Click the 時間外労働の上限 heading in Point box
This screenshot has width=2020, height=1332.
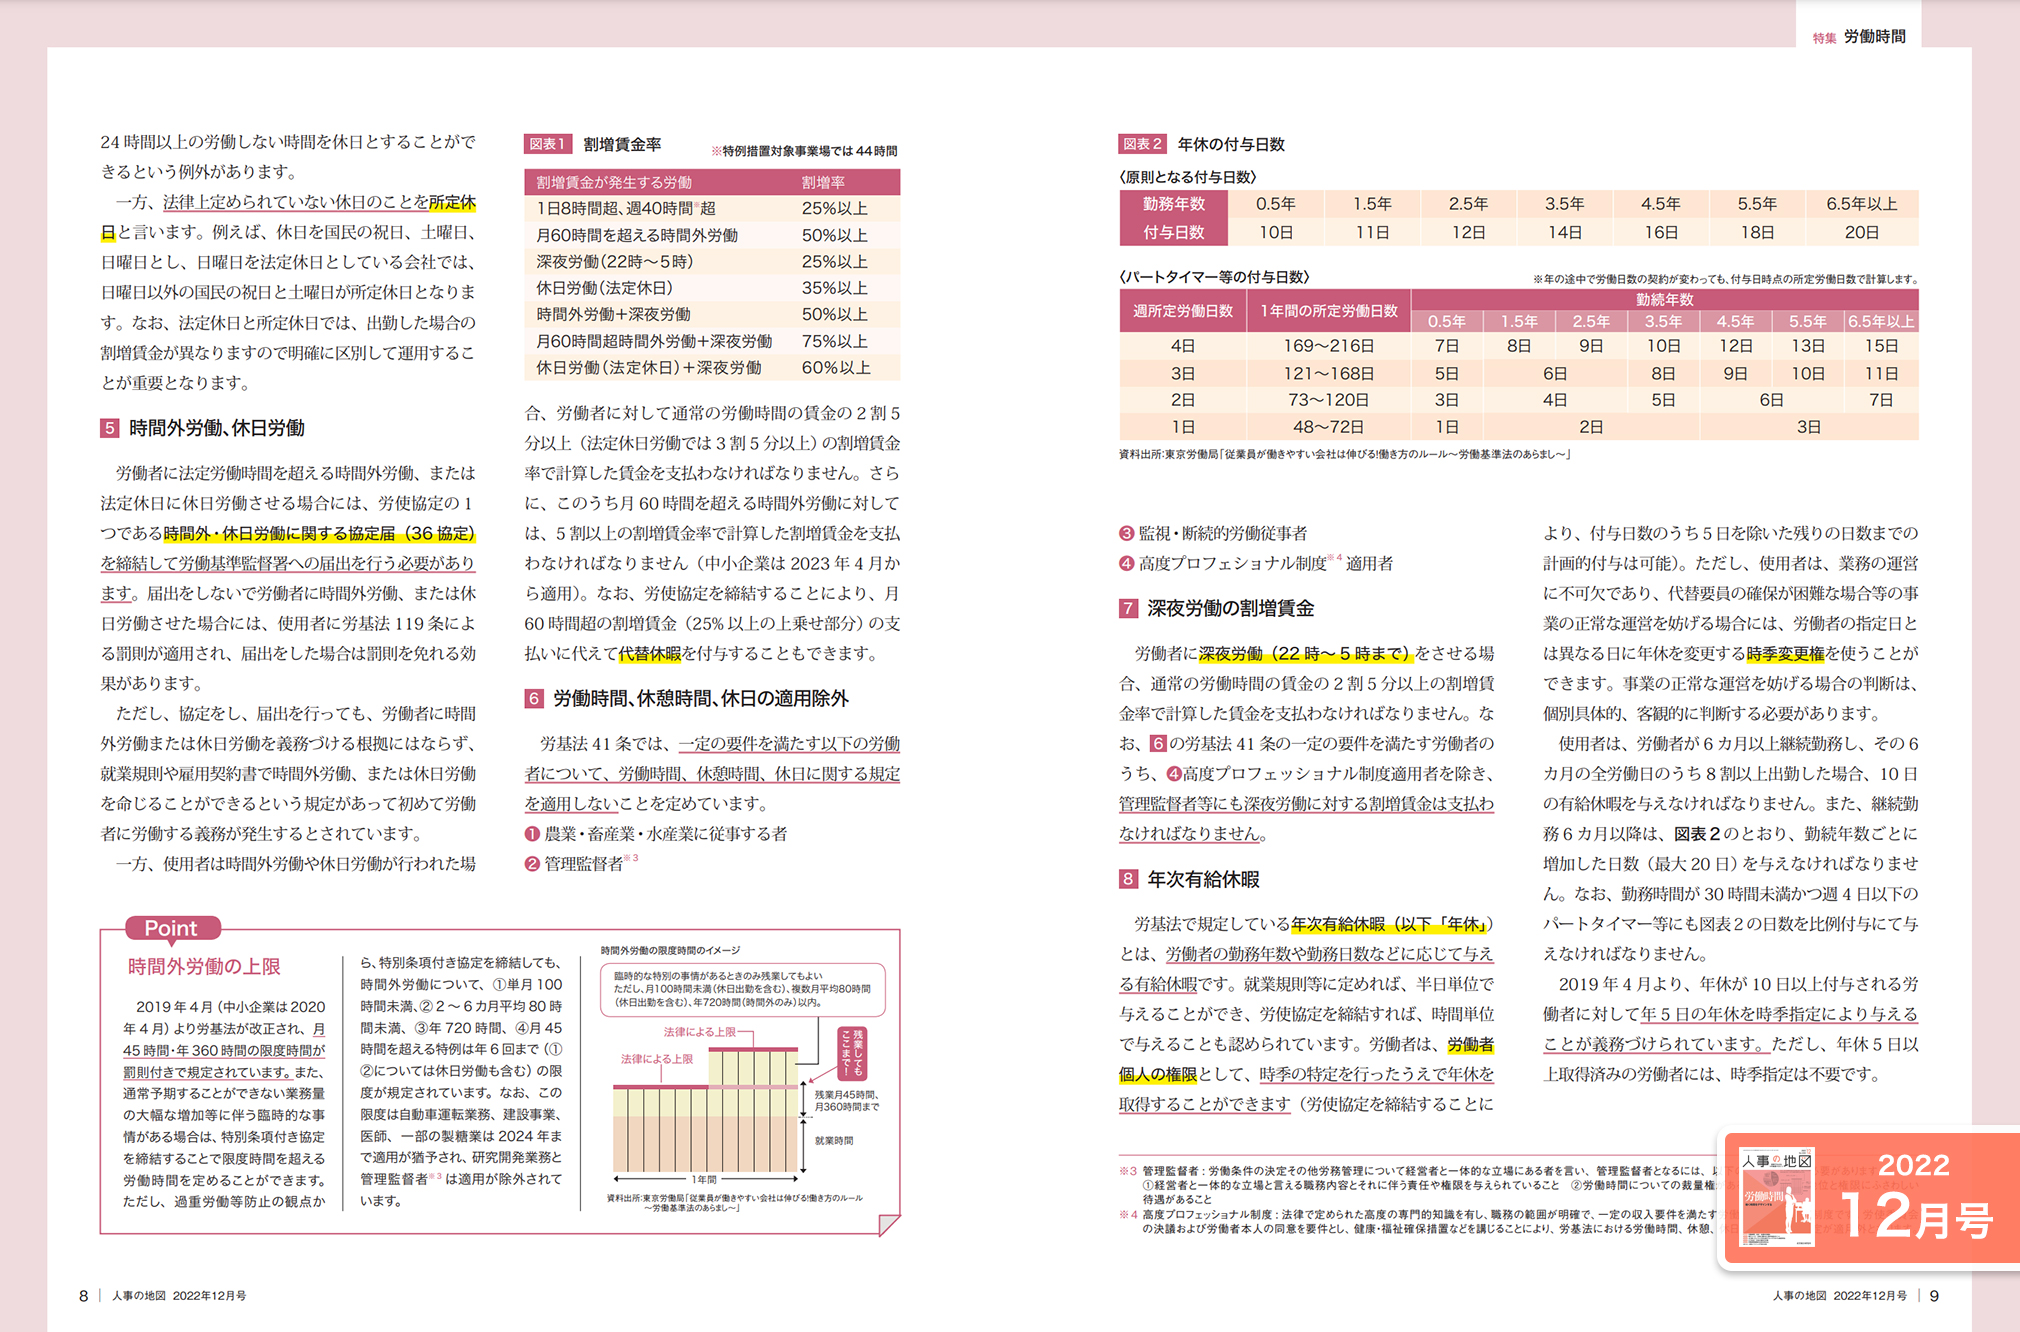pos(204,966)
